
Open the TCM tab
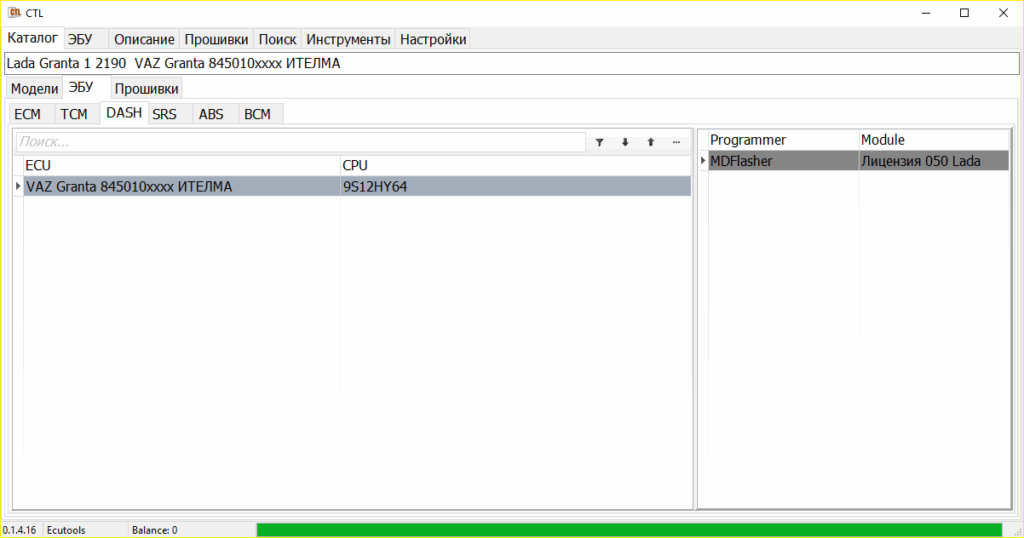(74, 114)
